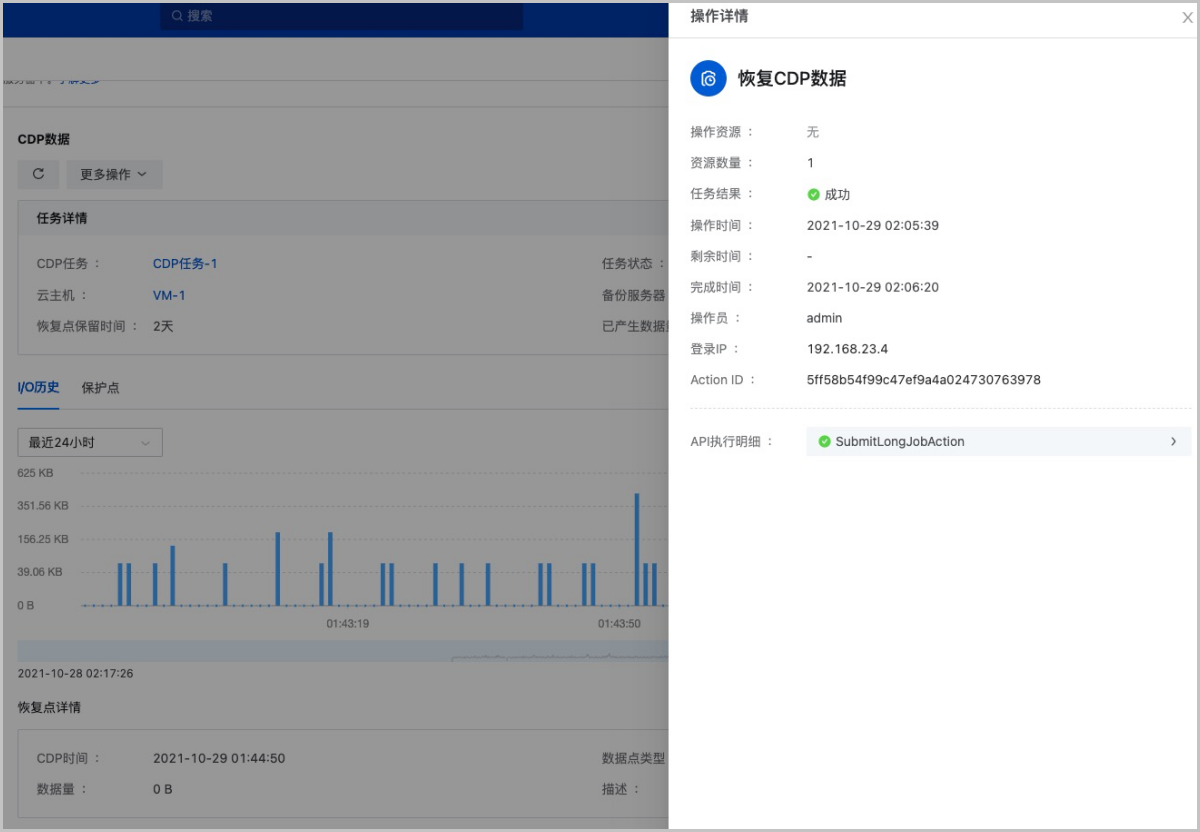Click the SubmitLongJobAction label

(x=899, y=441)
